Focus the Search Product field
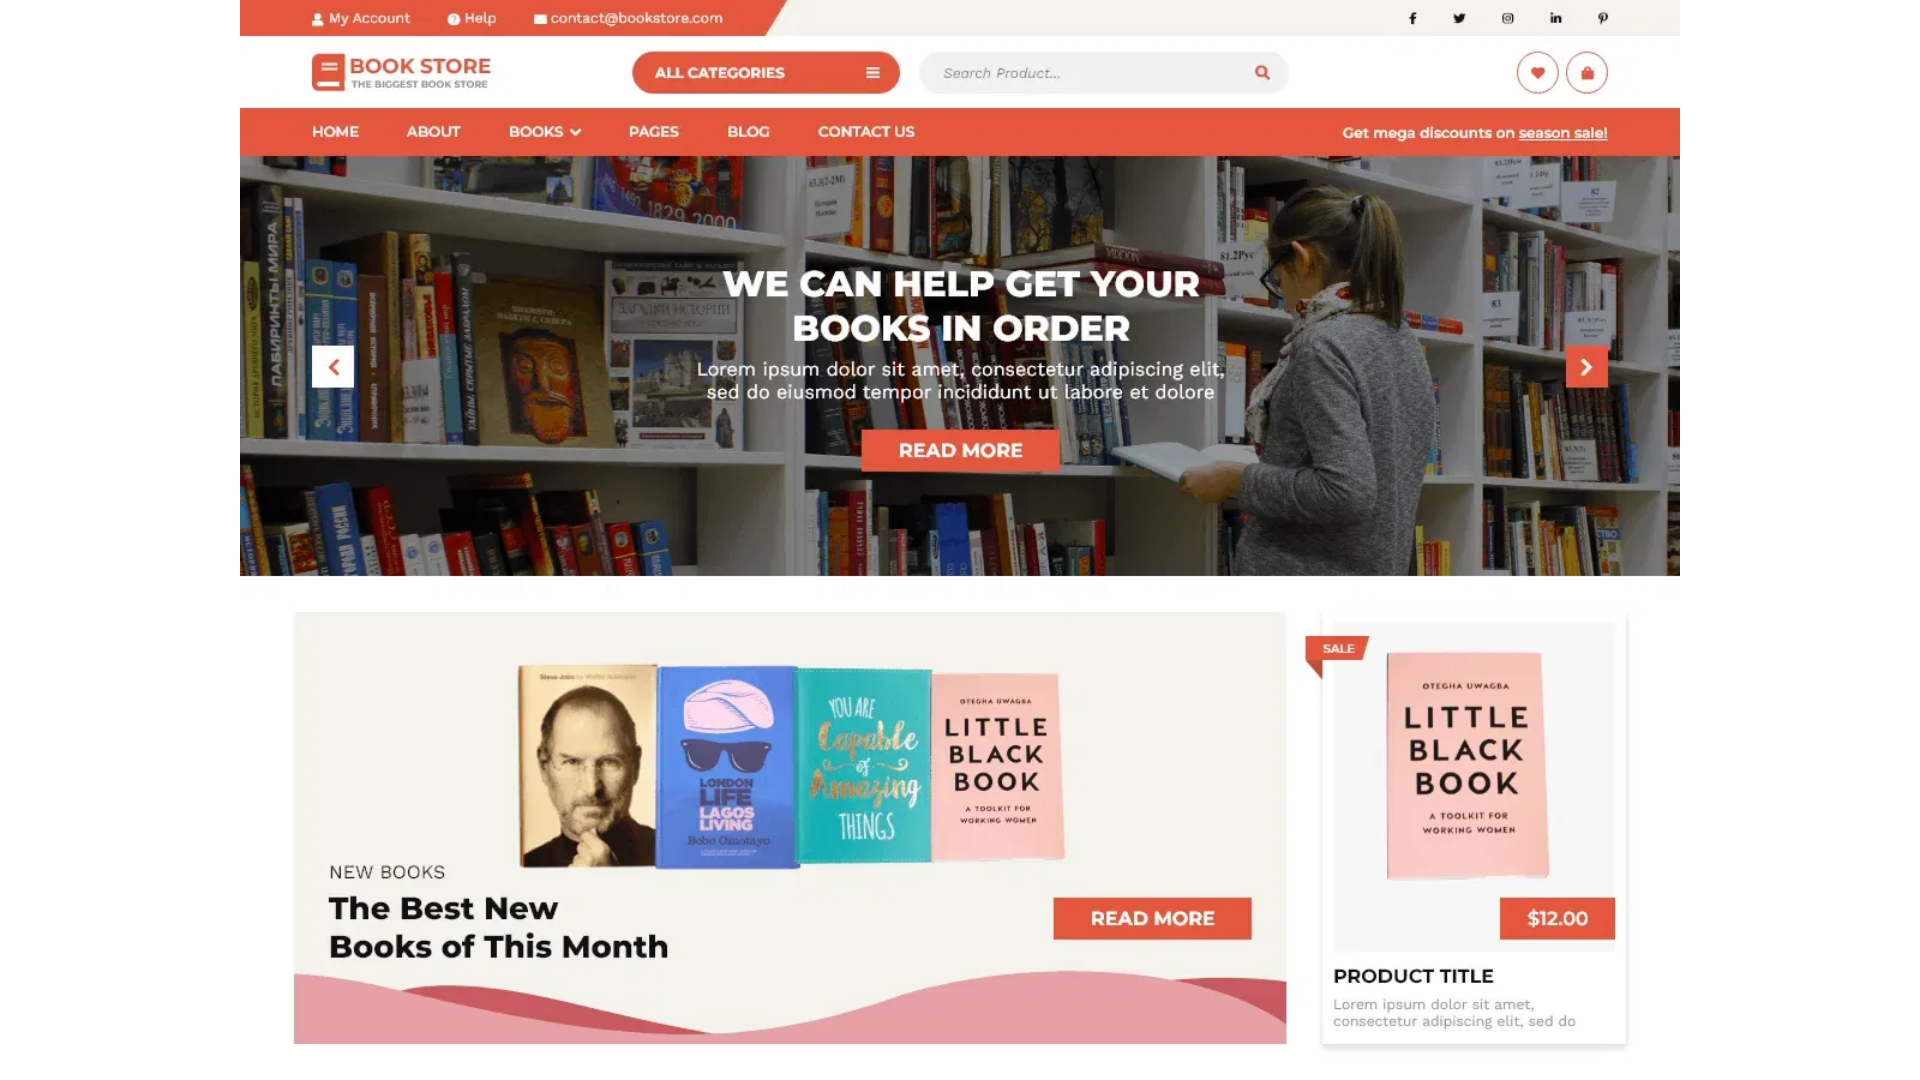 (x=1090, y=73)
